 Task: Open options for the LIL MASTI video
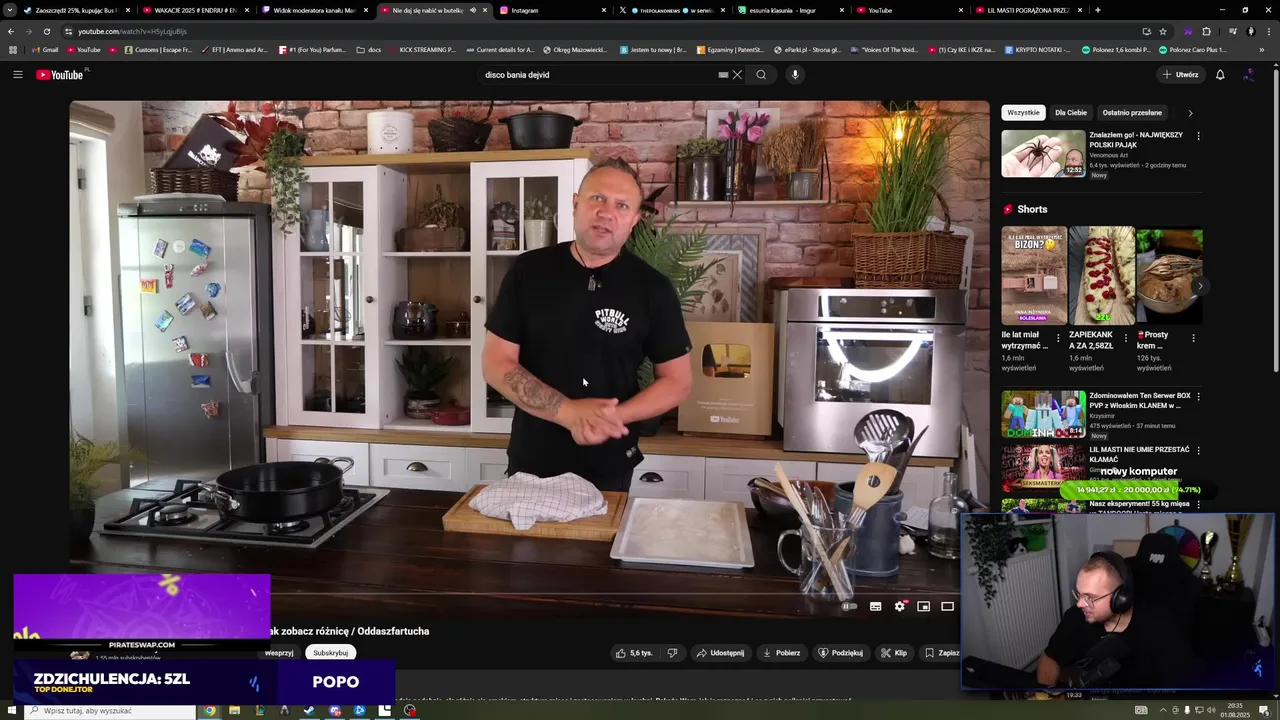click(1198, 451)
